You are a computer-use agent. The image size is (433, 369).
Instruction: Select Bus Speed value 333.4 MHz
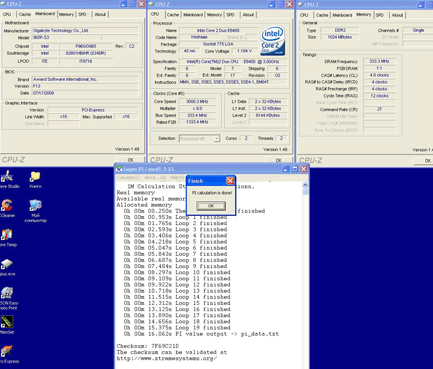(197, 115)
